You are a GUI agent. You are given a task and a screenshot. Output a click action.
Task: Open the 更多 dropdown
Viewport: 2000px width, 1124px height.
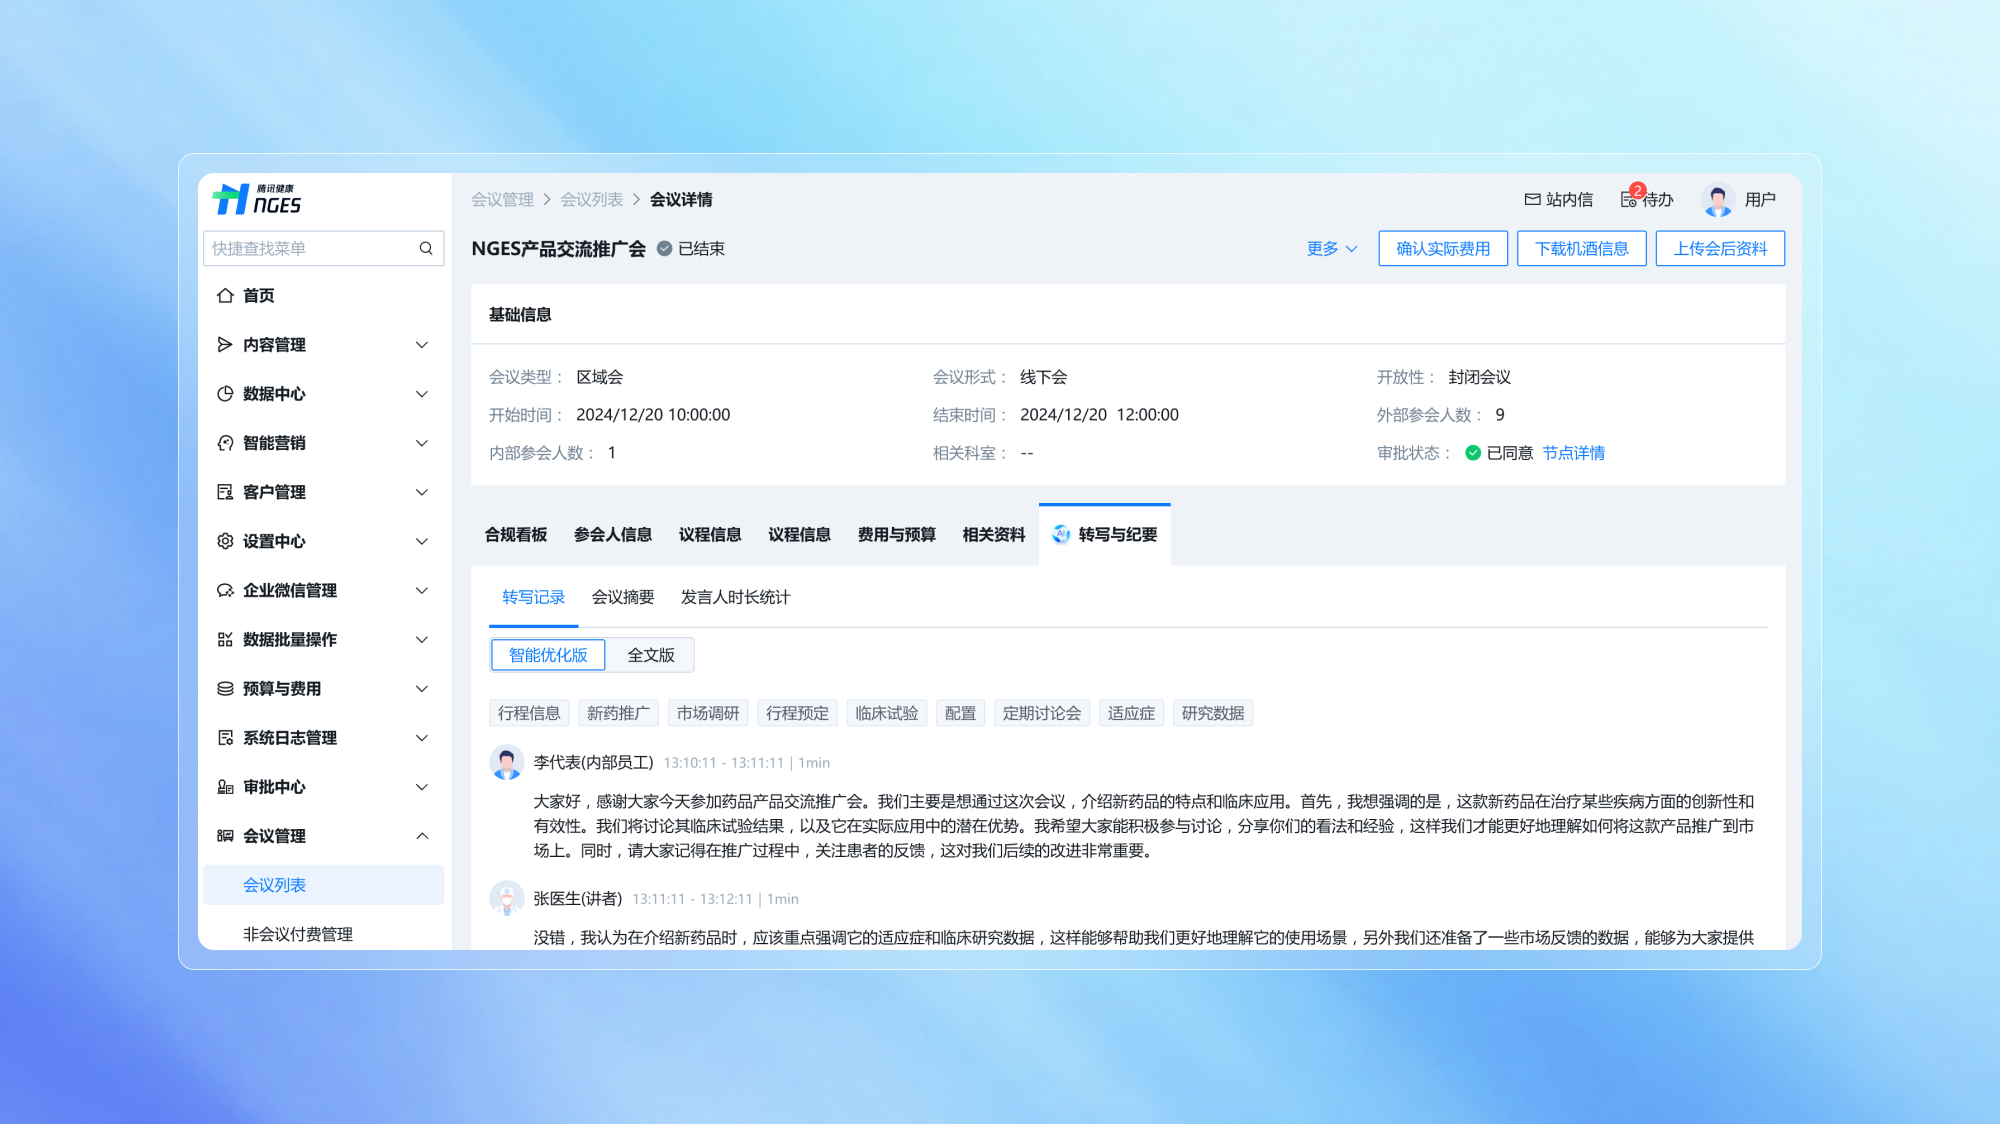pyautogui.click(x=1332, y=248)
